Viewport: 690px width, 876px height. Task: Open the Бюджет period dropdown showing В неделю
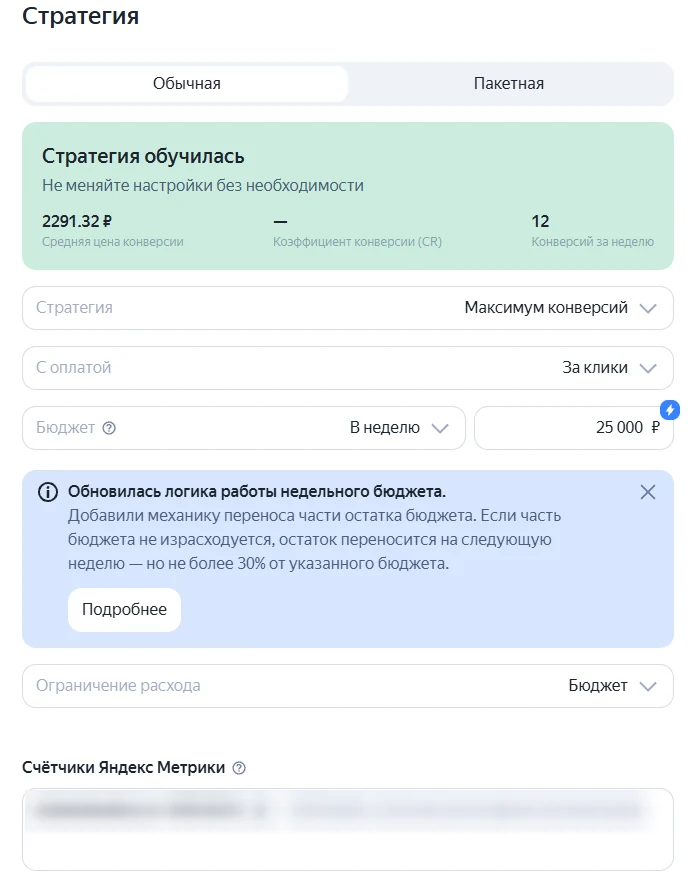pos(244,428)
